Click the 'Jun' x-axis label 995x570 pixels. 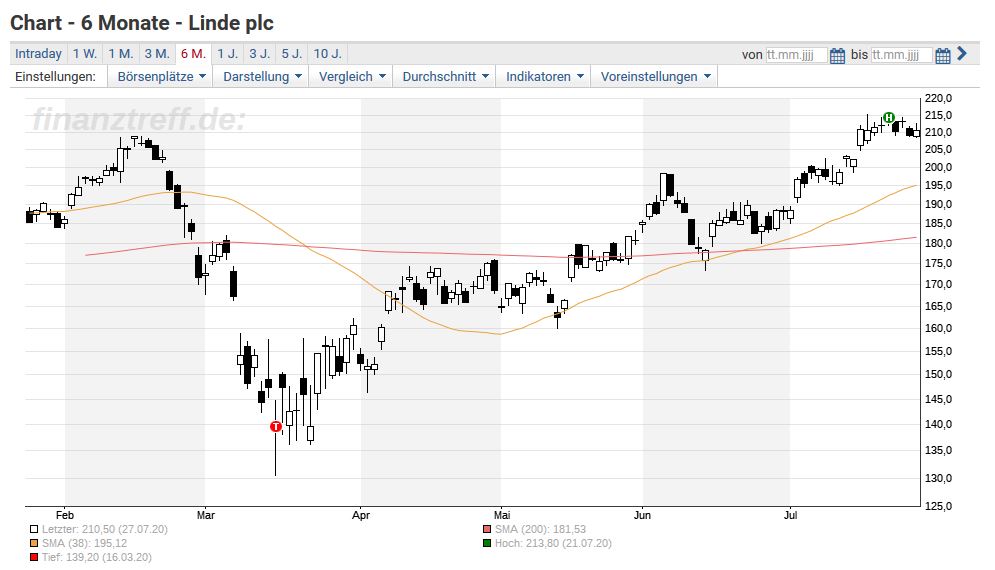[x=642, y=515]
